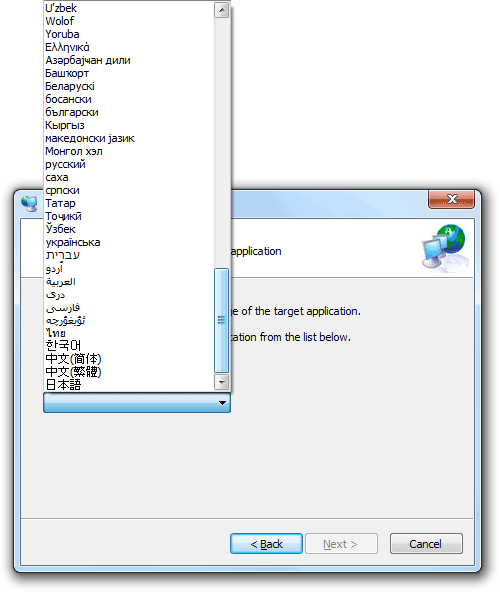Click the large globe and monitors header icon
The image size is (500, 592).
(444, 248)
